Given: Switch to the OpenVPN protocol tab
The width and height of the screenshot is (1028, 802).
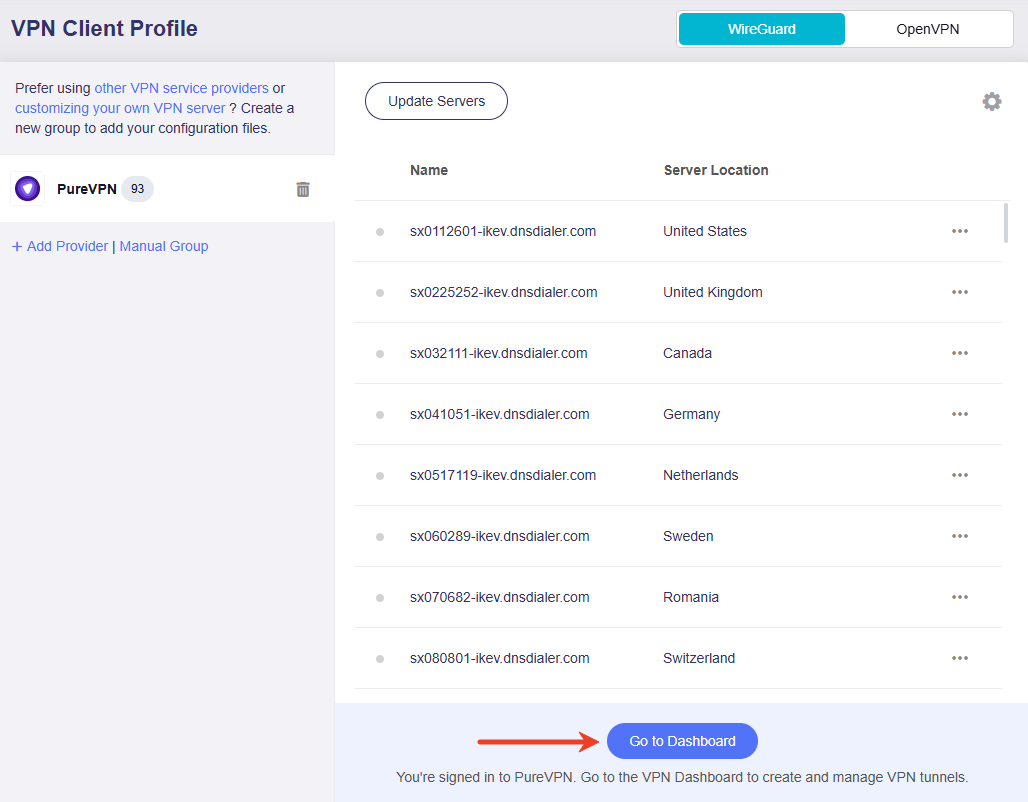Looking at the screenshot, I should point(927,29).
